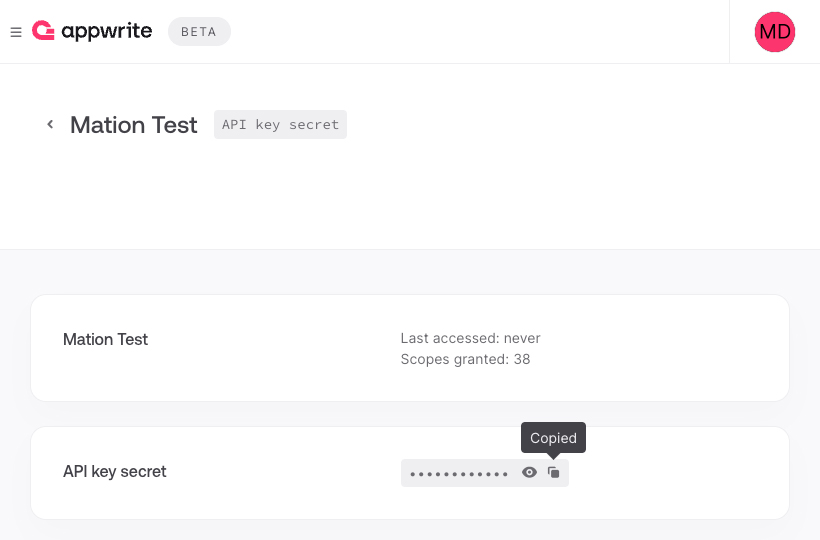Image resolution: width=820 pixels, height=540 pixels.
Task: Copy the API key secret to clipboard
Action: [553, 473]
